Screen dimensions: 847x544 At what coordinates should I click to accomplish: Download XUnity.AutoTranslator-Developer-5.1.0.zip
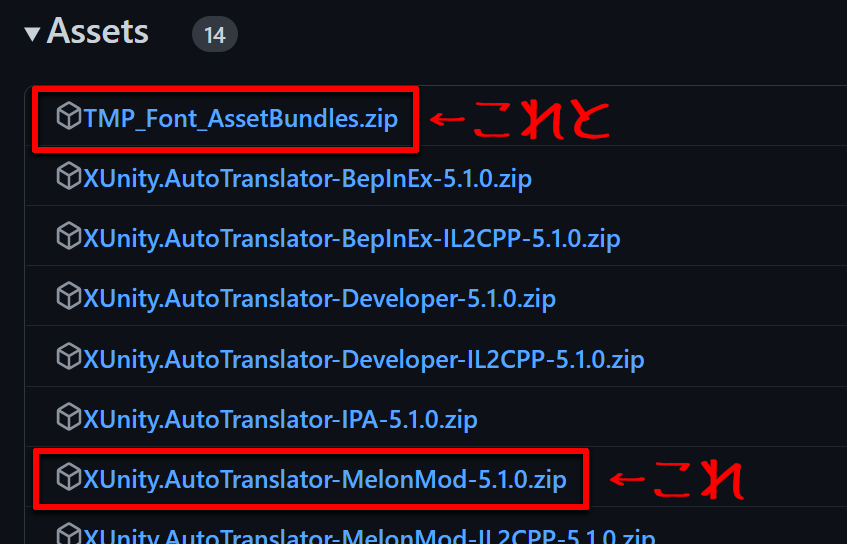(320, 298)
